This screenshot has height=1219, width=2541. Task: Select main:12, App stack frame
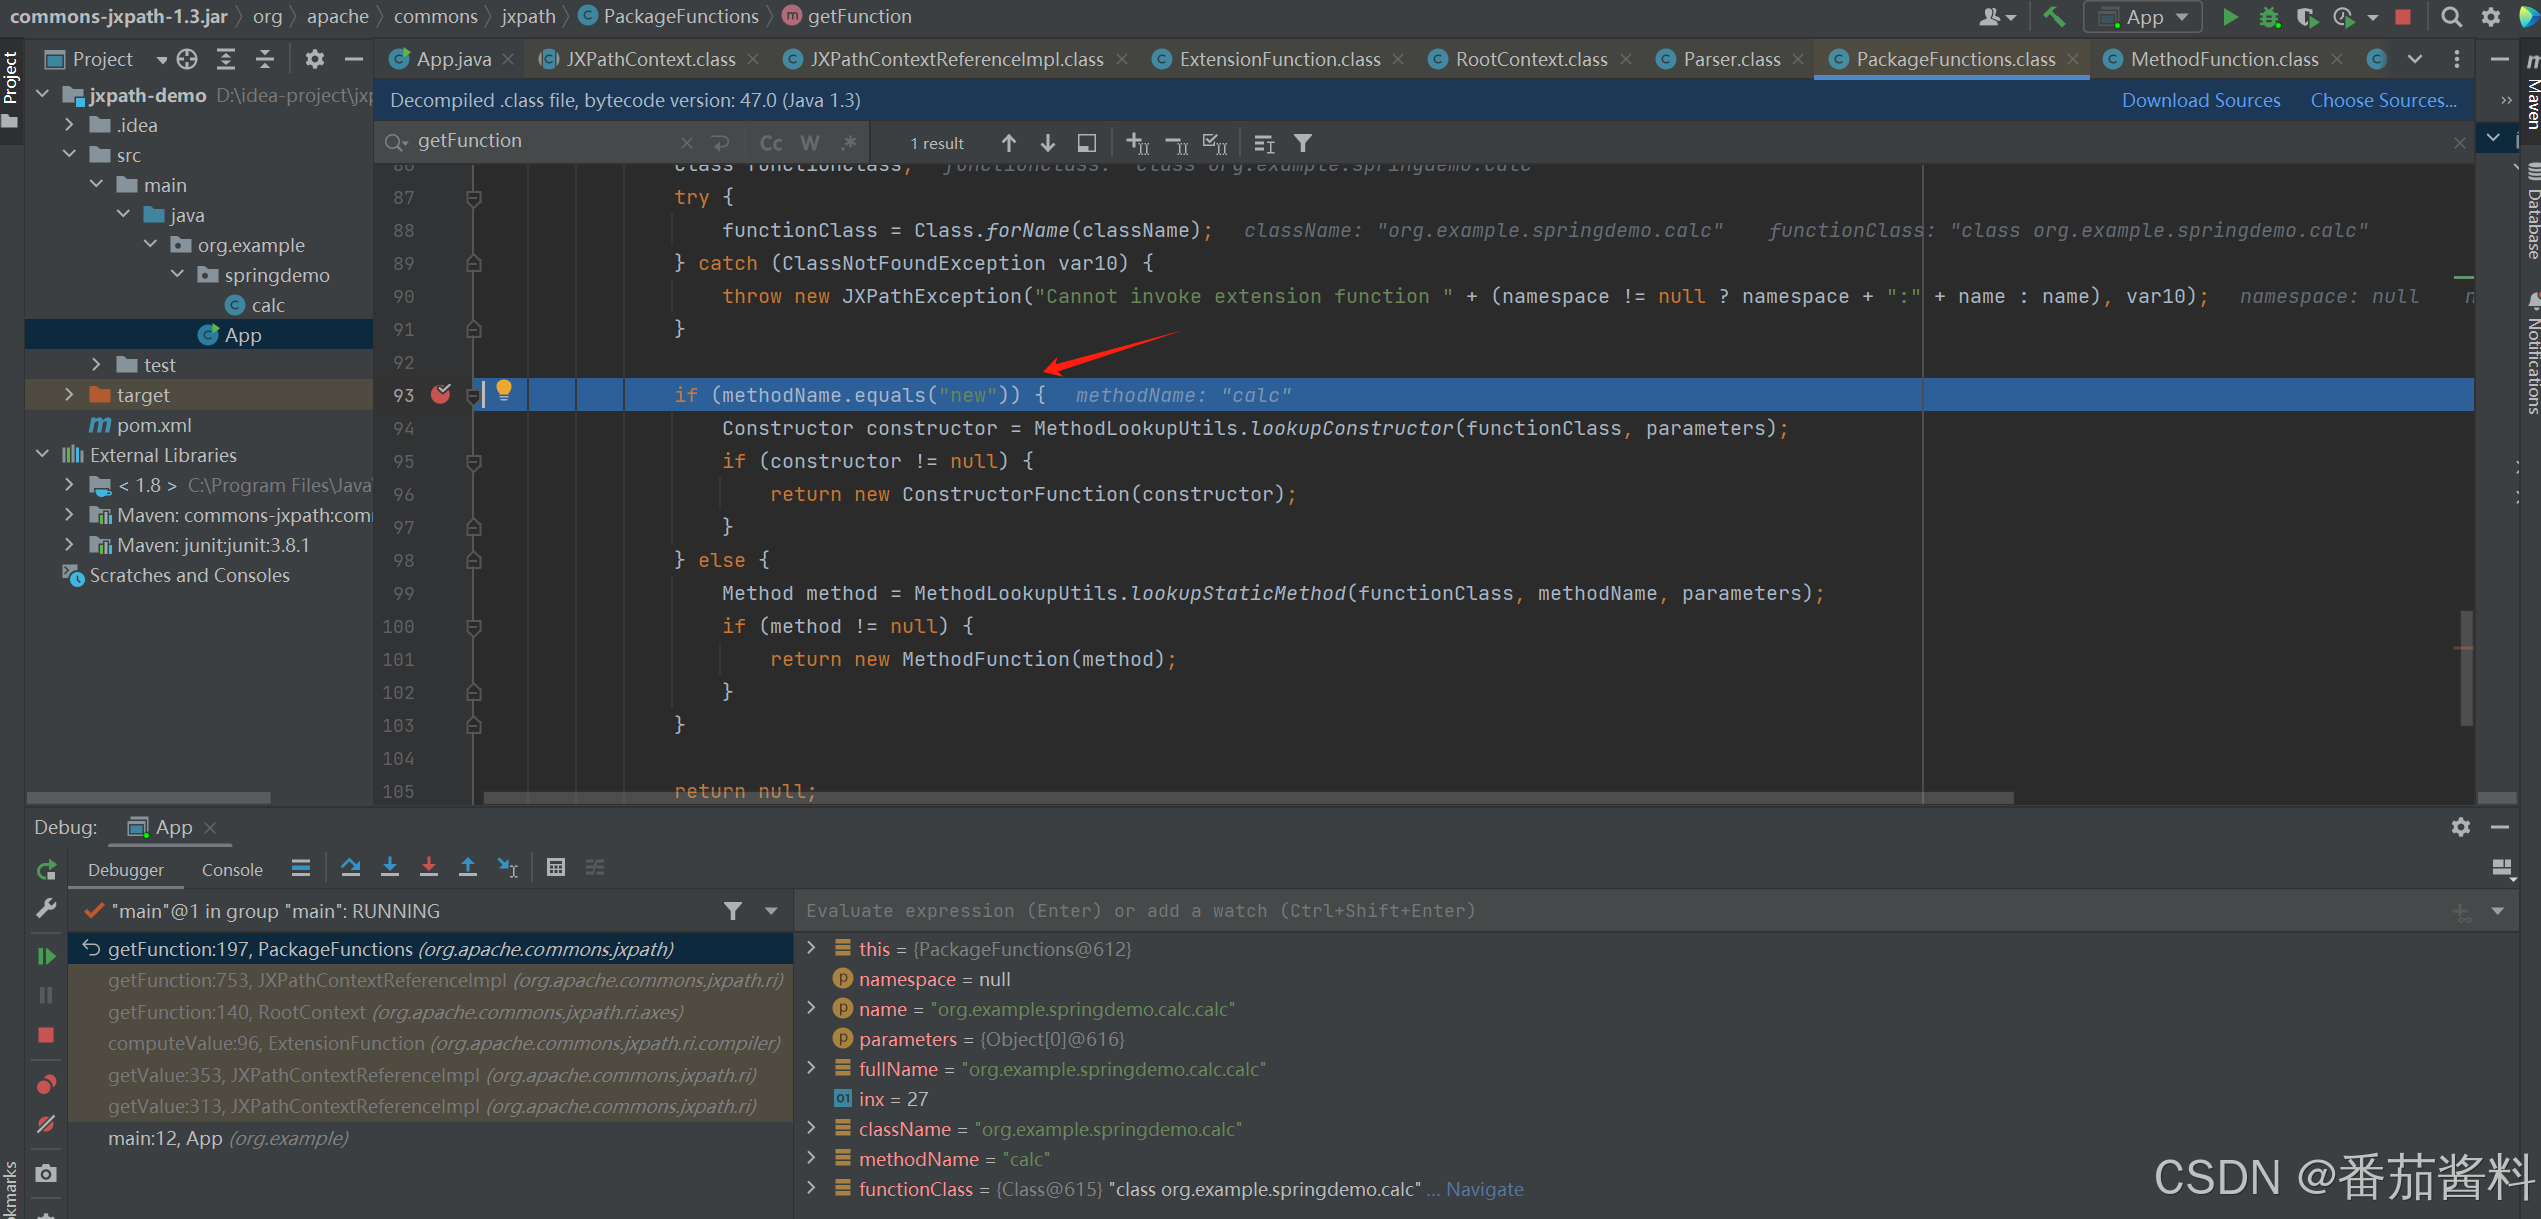pyautogui.click(x=430, y=1138)
